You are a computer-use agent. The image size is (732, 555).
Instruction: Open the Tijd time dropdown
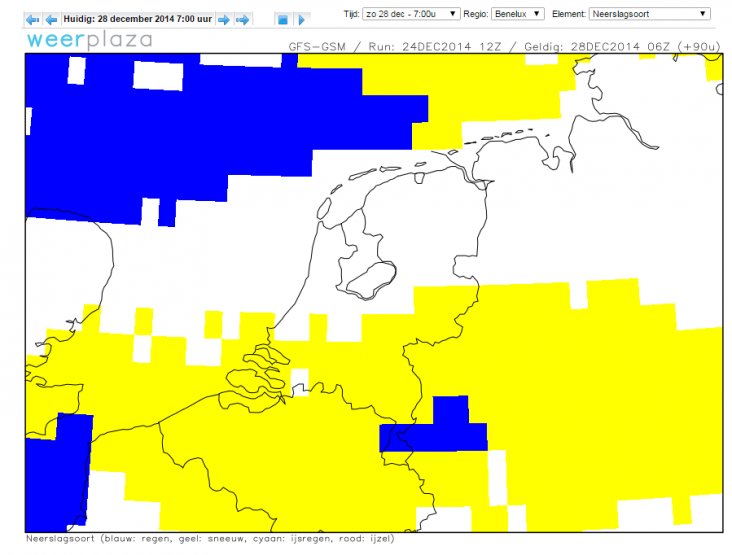(x=411, y=14)
